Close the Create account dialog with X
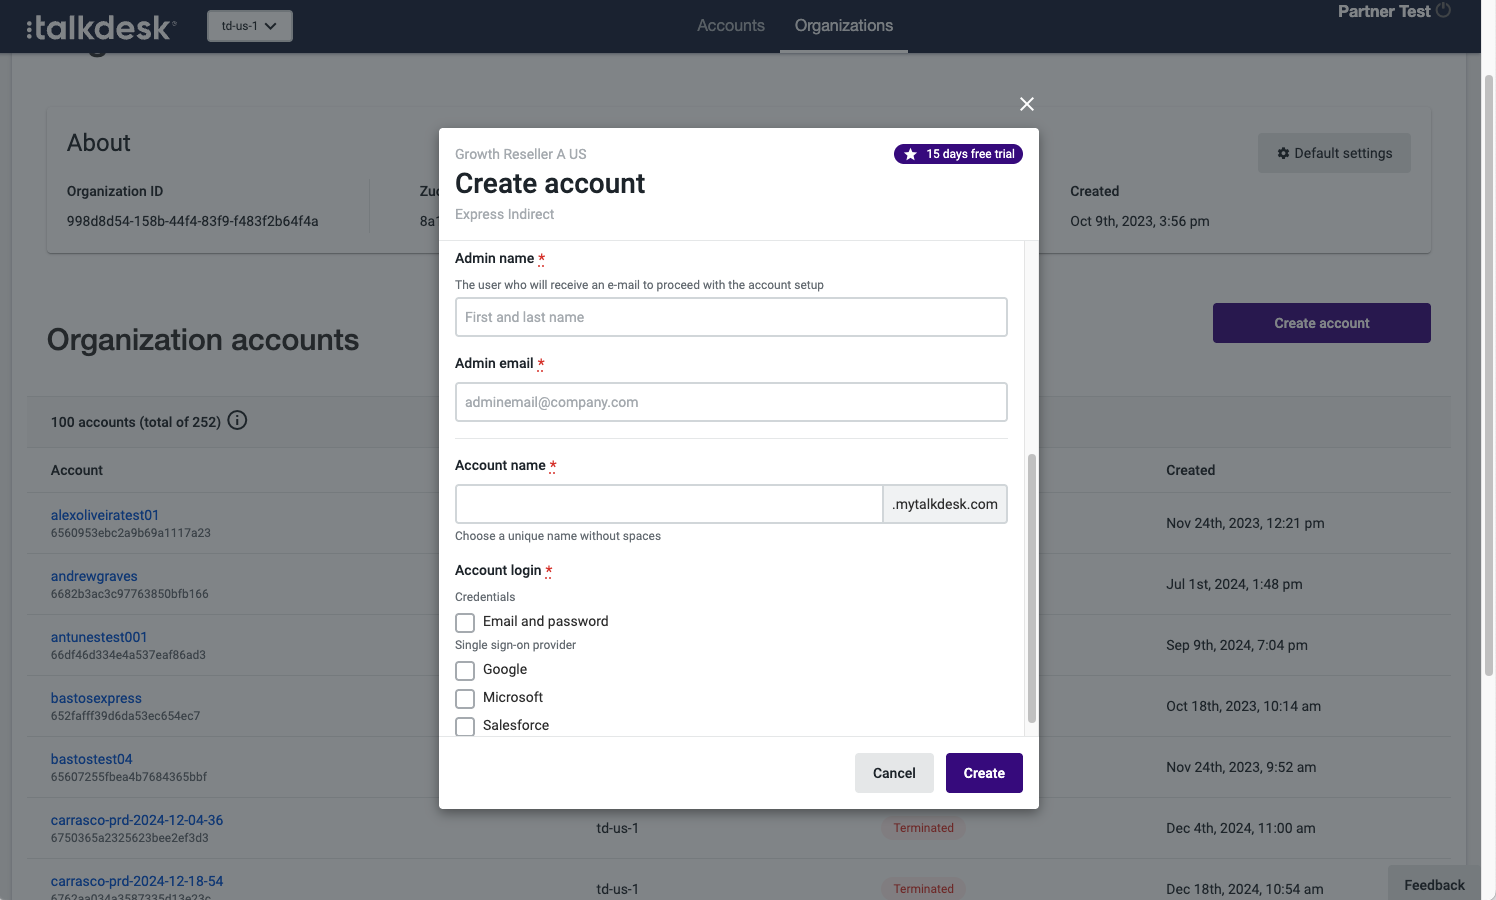Viewport: 1496px width, 900px height. pyautogui.click(x=1026, y=104)
